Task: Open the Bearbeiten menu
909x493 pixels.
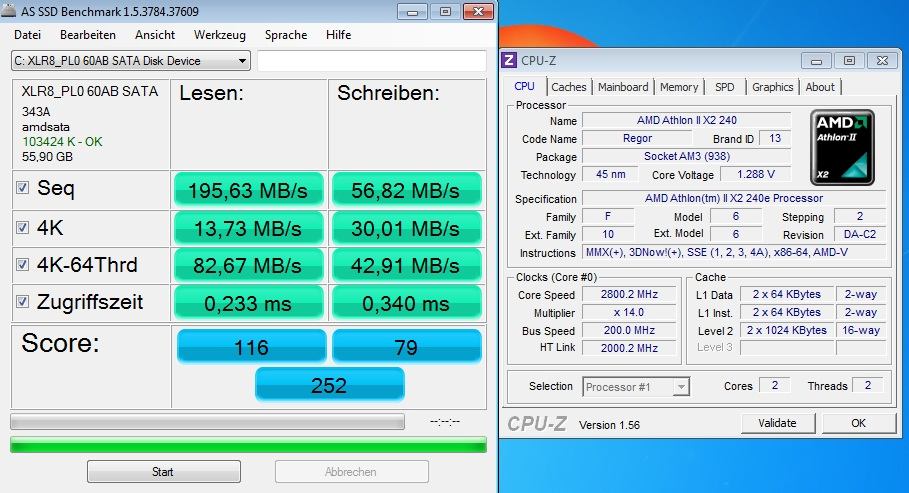Action: 88,35
